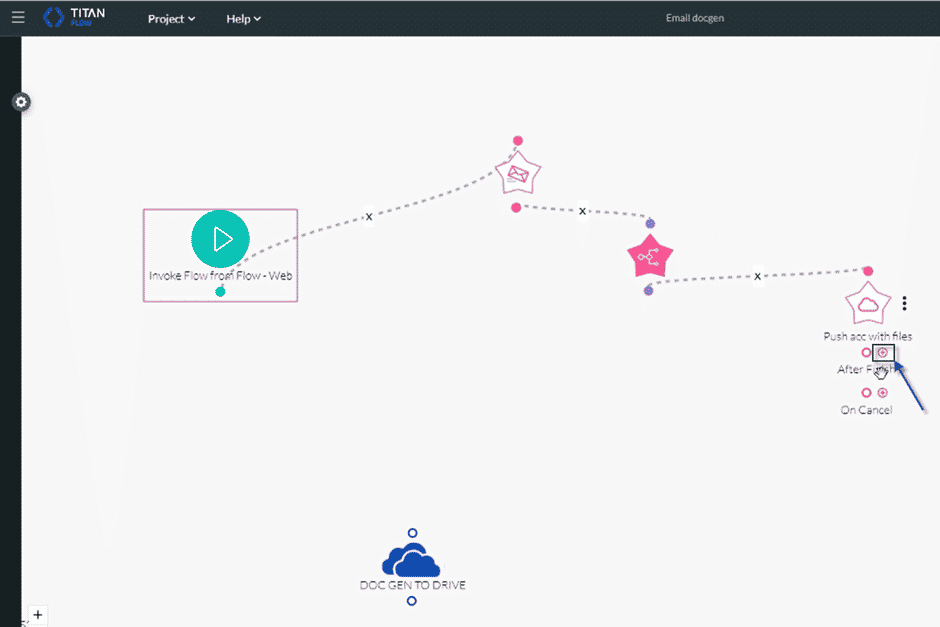Click the empty circle connector above After Finish
This screenshot has width=940, height=627.
866,353
